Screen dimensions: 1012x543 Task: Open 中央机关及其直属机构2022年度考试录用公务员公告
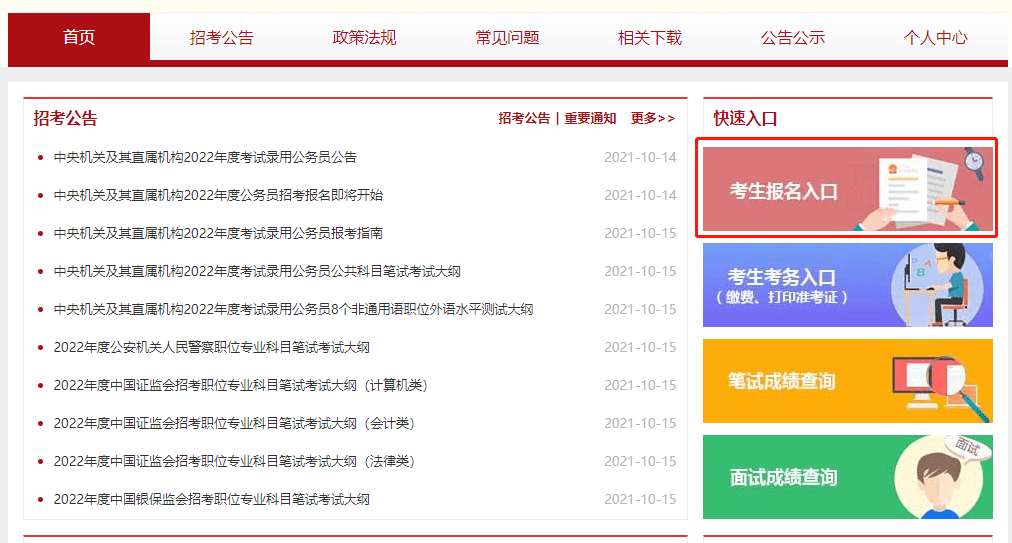point(205,157)
